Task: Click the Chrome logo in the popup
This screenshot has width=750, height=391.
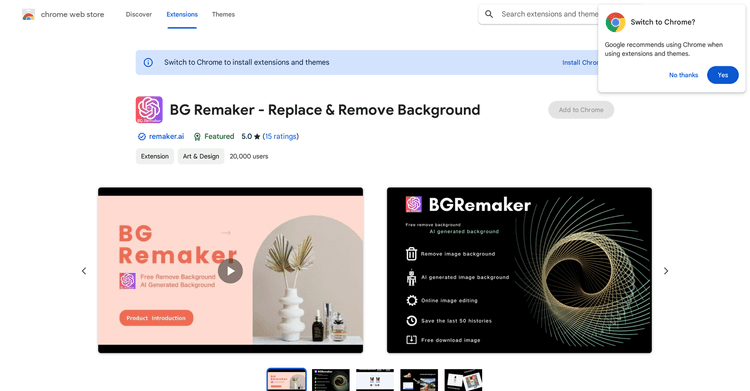Action: coord(616,22)
